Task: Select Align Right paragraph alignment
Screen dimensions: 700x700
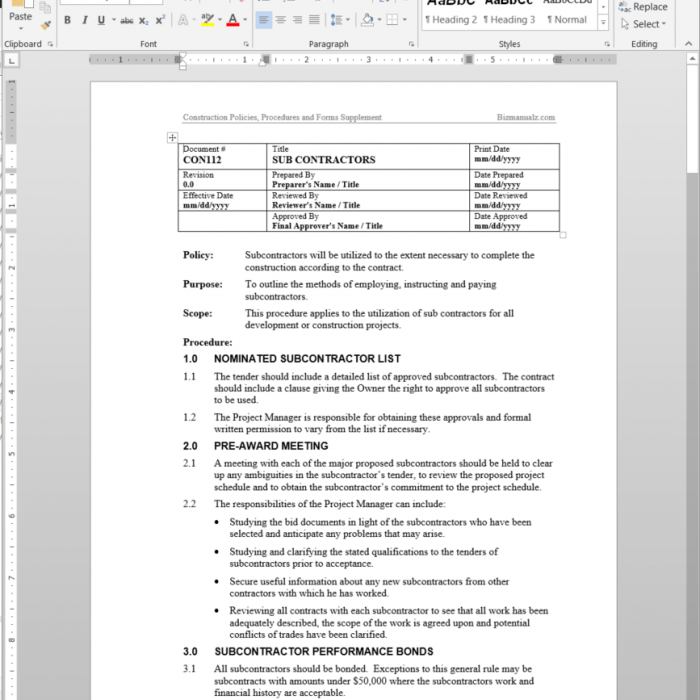Action: [x=297, y=20]
